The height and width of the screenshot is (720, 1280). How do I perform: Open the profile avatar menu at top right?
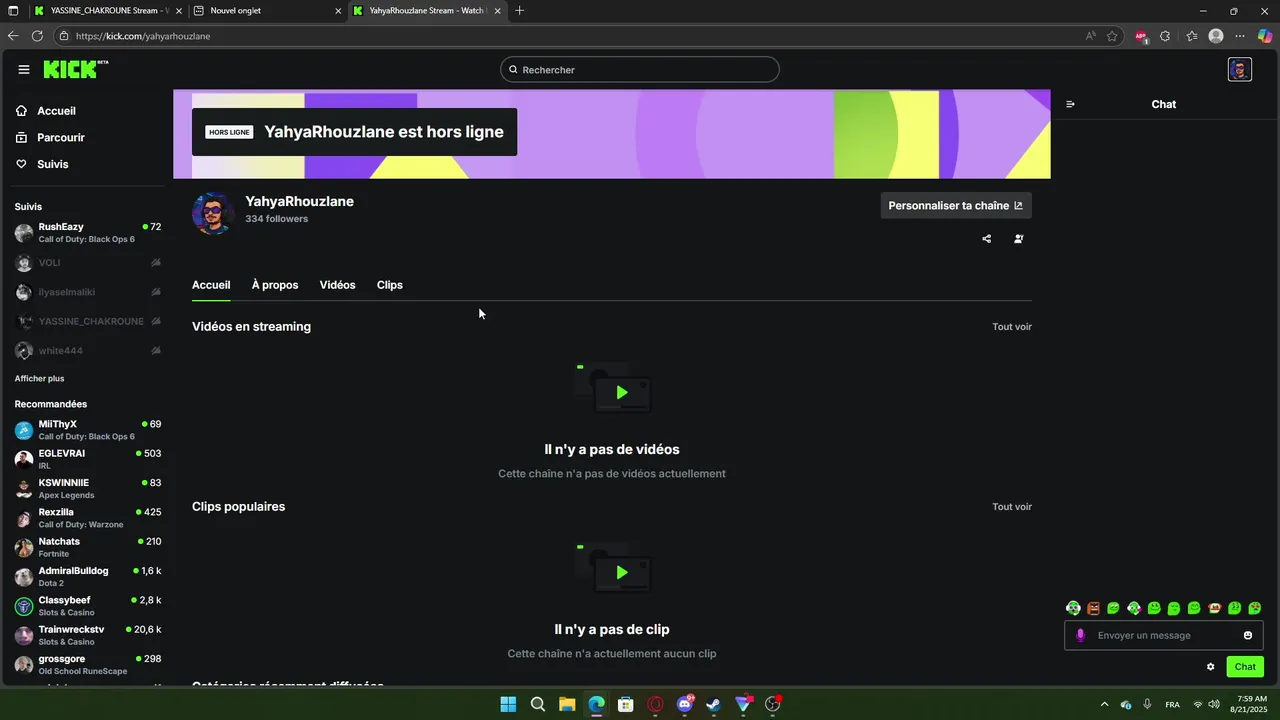pyautogui.click(x=1240, y=69)
